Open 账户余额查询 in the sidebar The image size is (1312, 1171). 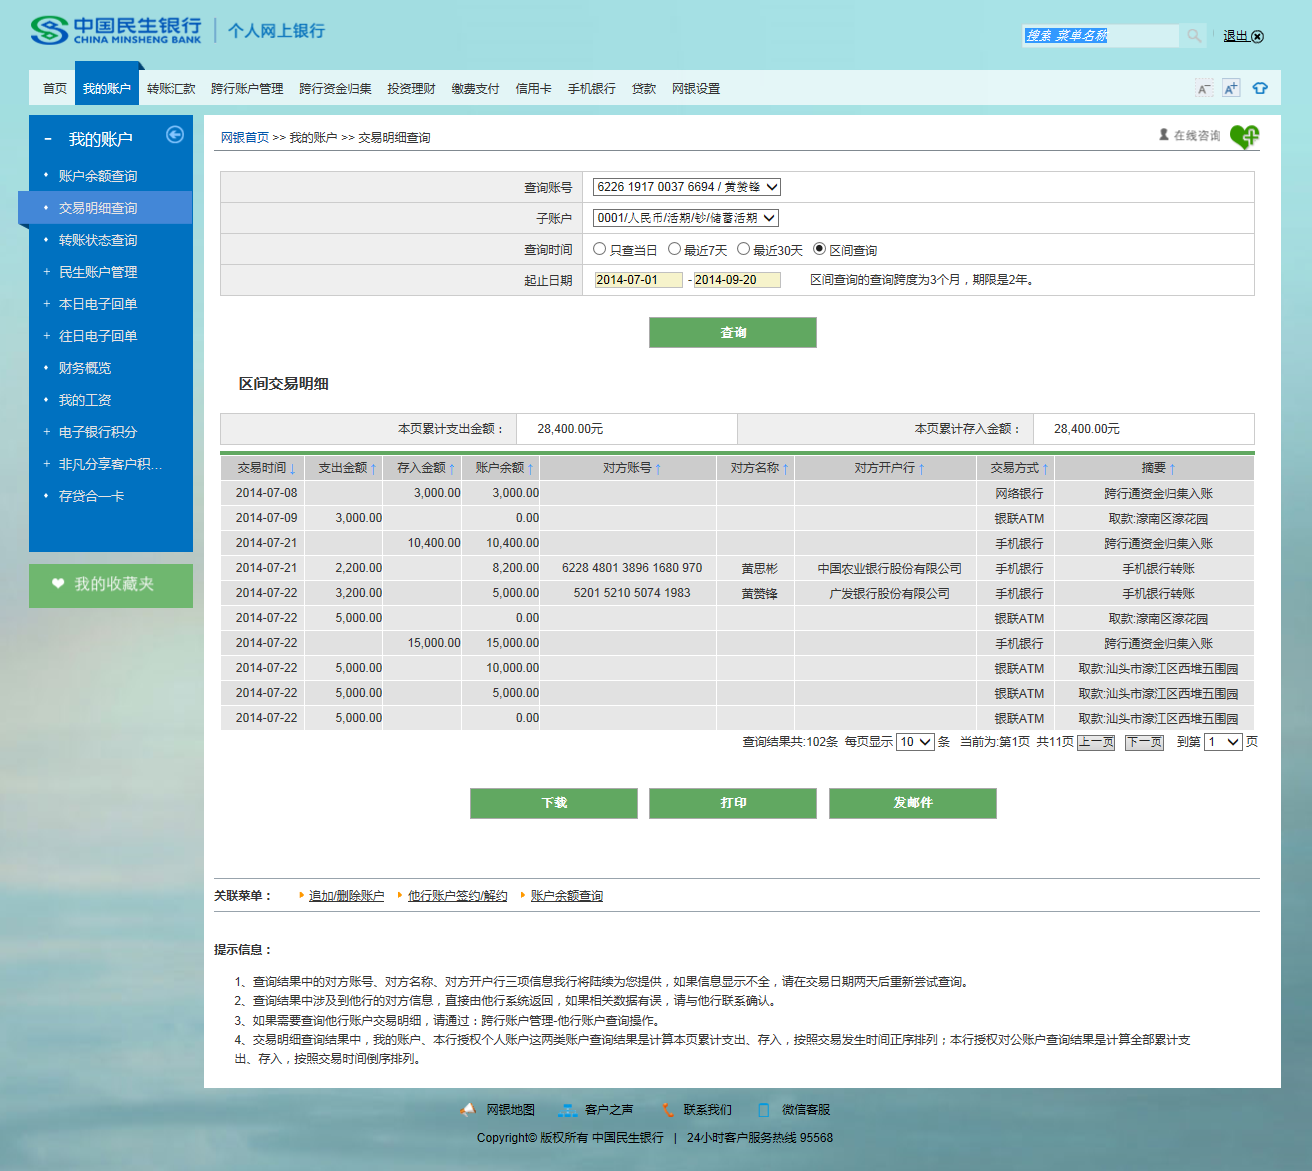[x=98, y=176]
